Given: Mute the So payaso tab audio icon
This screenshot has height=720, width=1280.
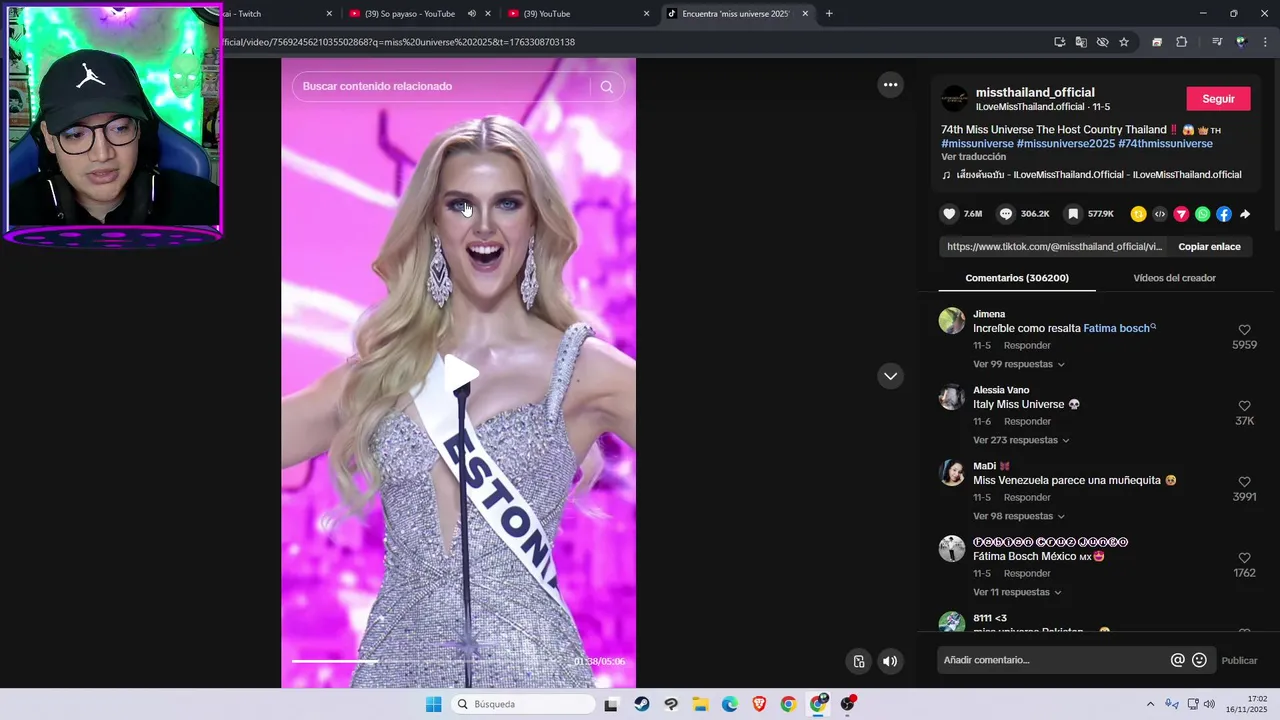Looking at the screenshot, I should point(471,14).
